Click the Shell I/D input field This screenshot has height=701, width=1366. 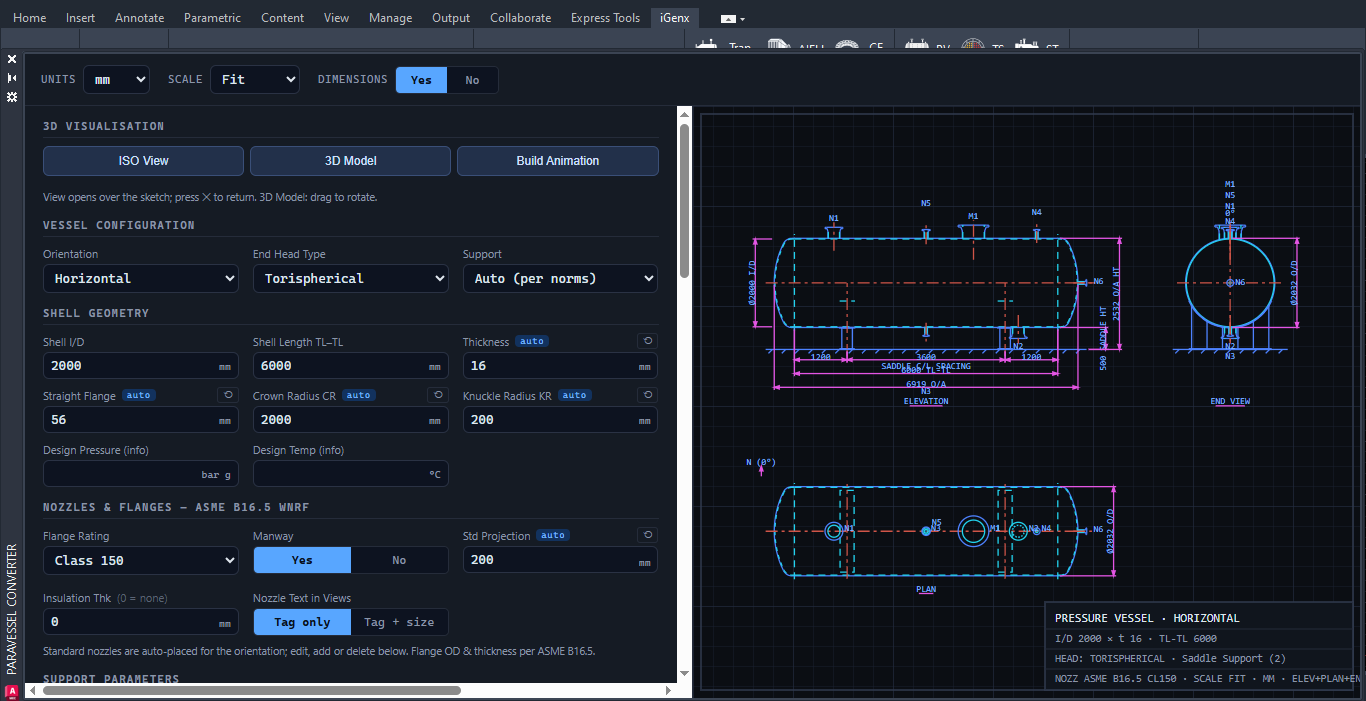pyautogui.click(x=141, y=366)
